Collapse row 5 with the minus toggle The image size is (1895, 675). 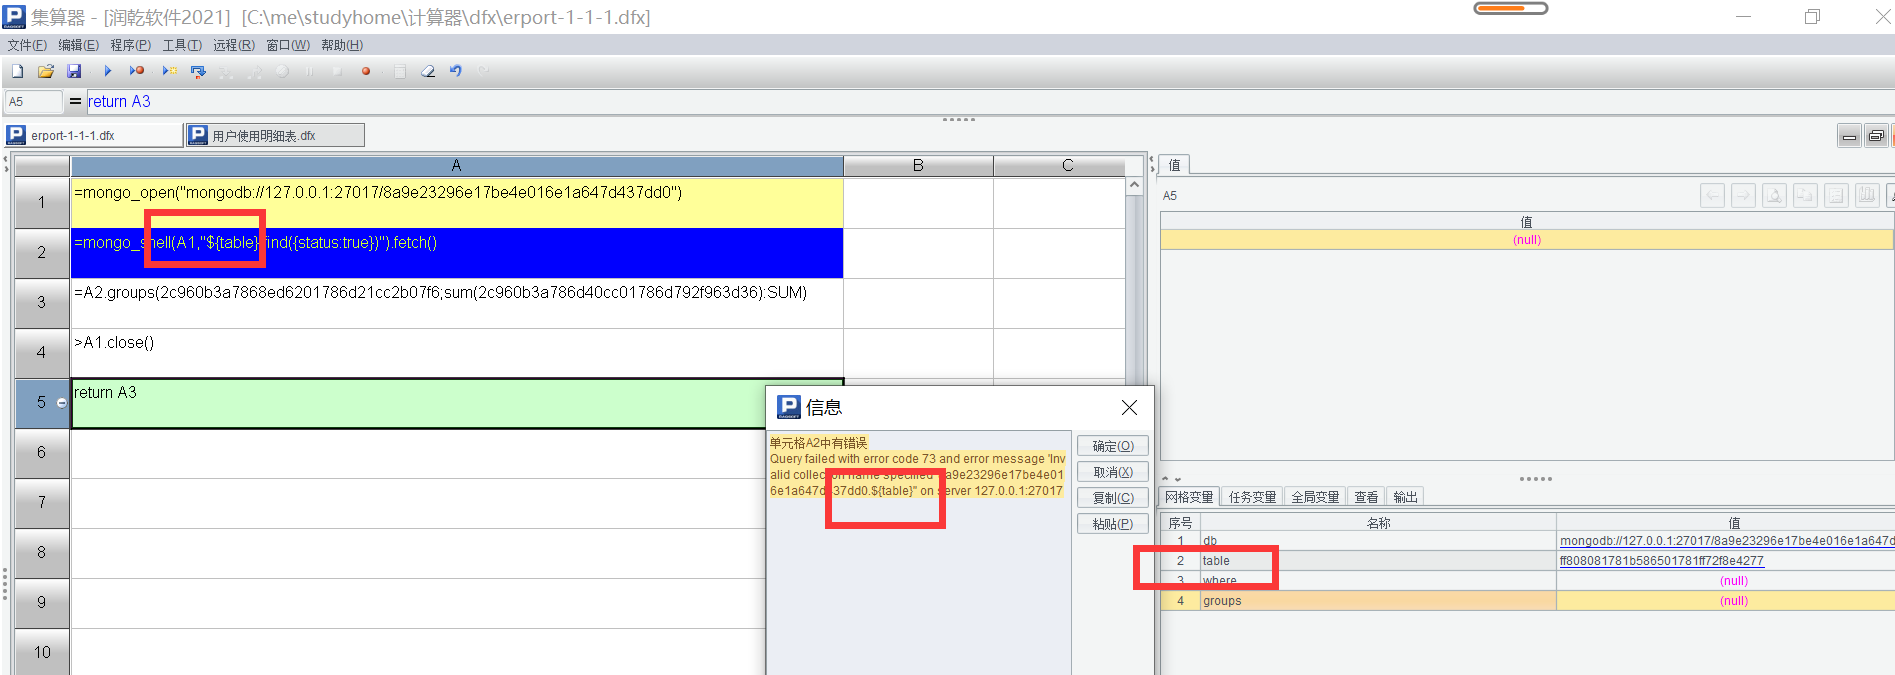coord(62,403)
